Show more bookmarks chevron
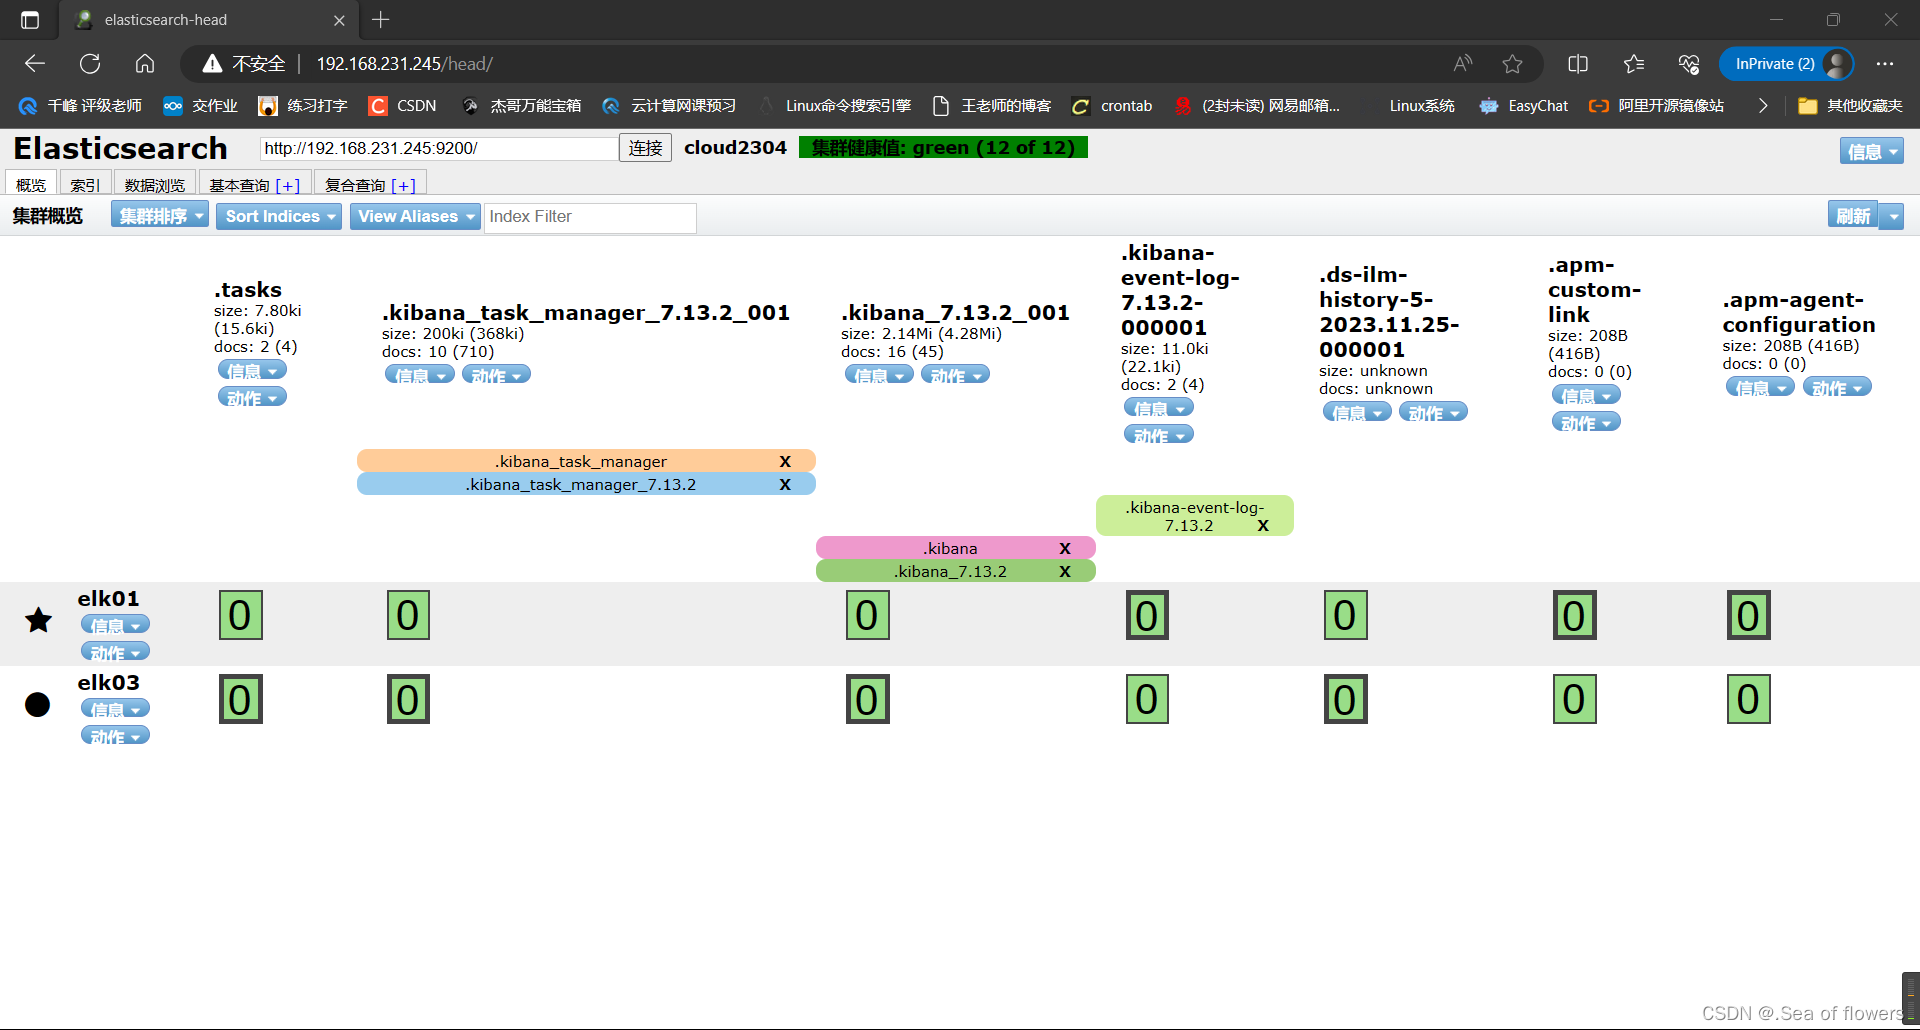Image resolution: width=1920 pixels, height=1030 pixels. pyautogui.click(x=1763, y=106)
